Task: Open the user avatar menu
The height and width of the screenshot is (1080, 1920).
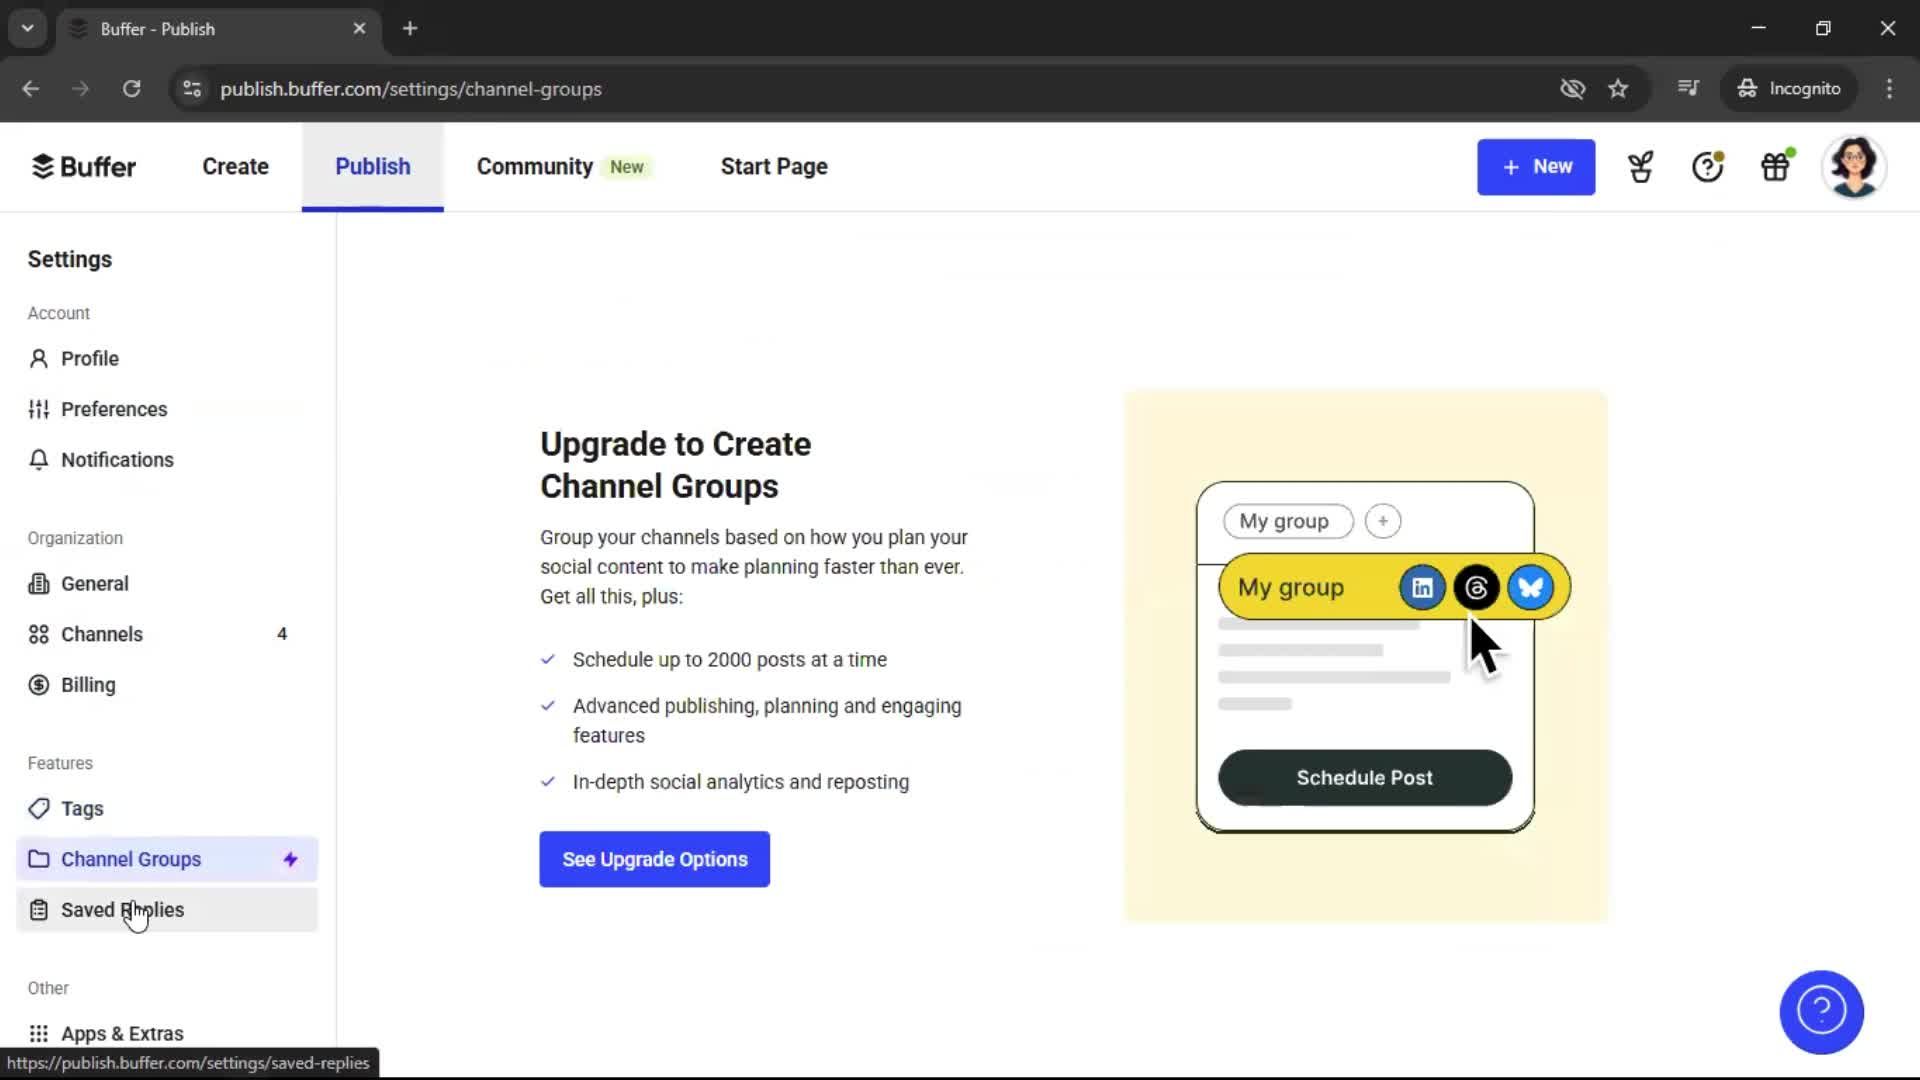Action: (1853, 167)
